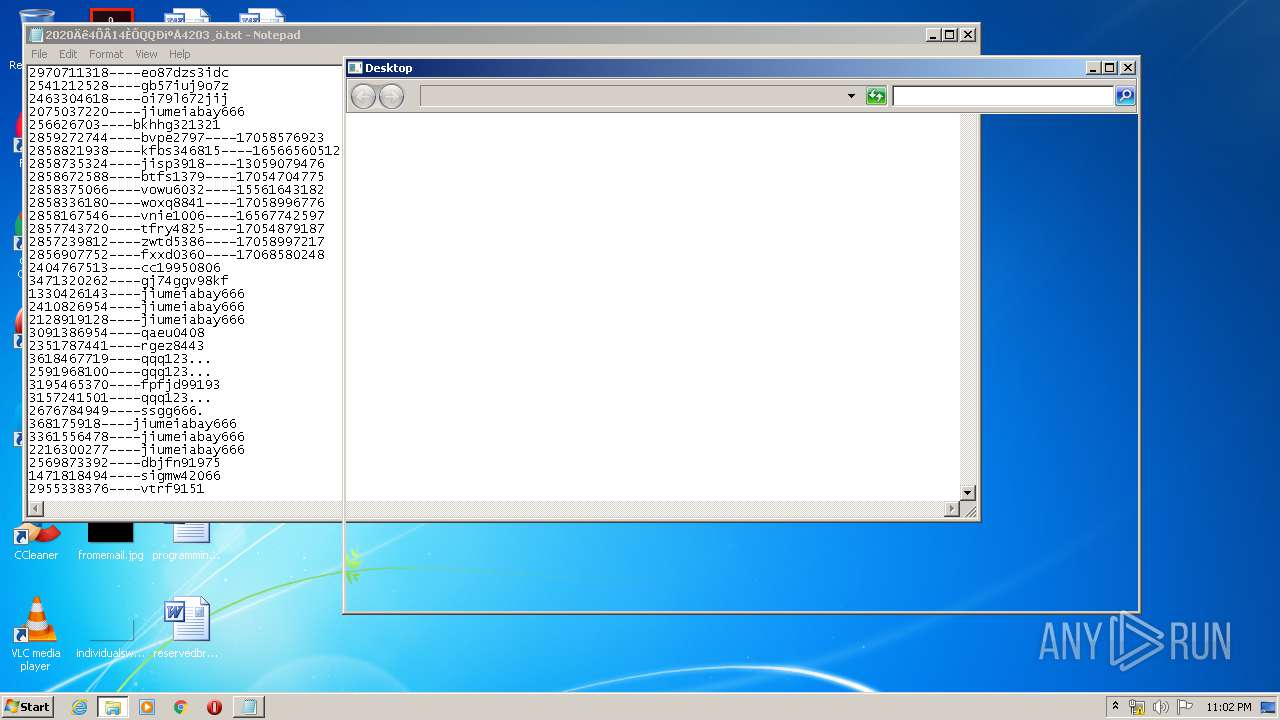Select the CCleaner desktop shortcut
The image size is (1280, 720).
pyautogui.click(x=36, y=541)
